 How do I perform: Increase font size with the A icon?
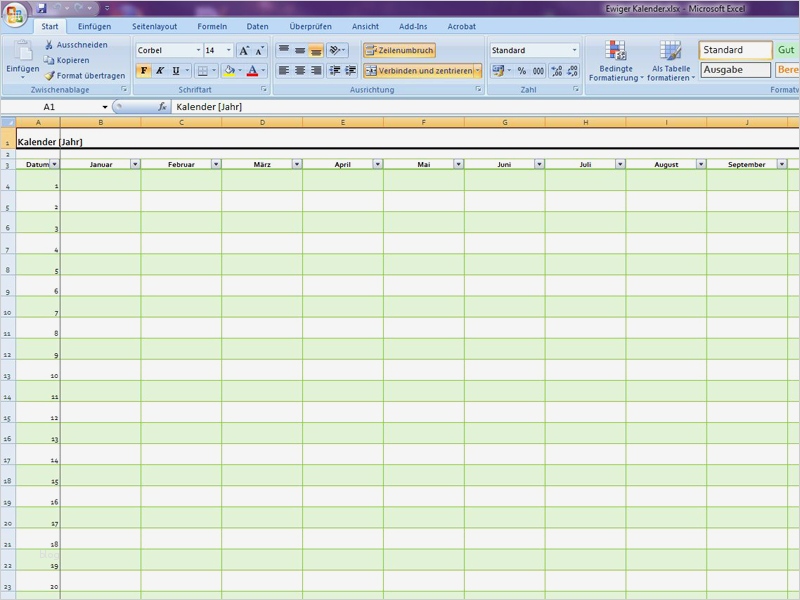246,48
